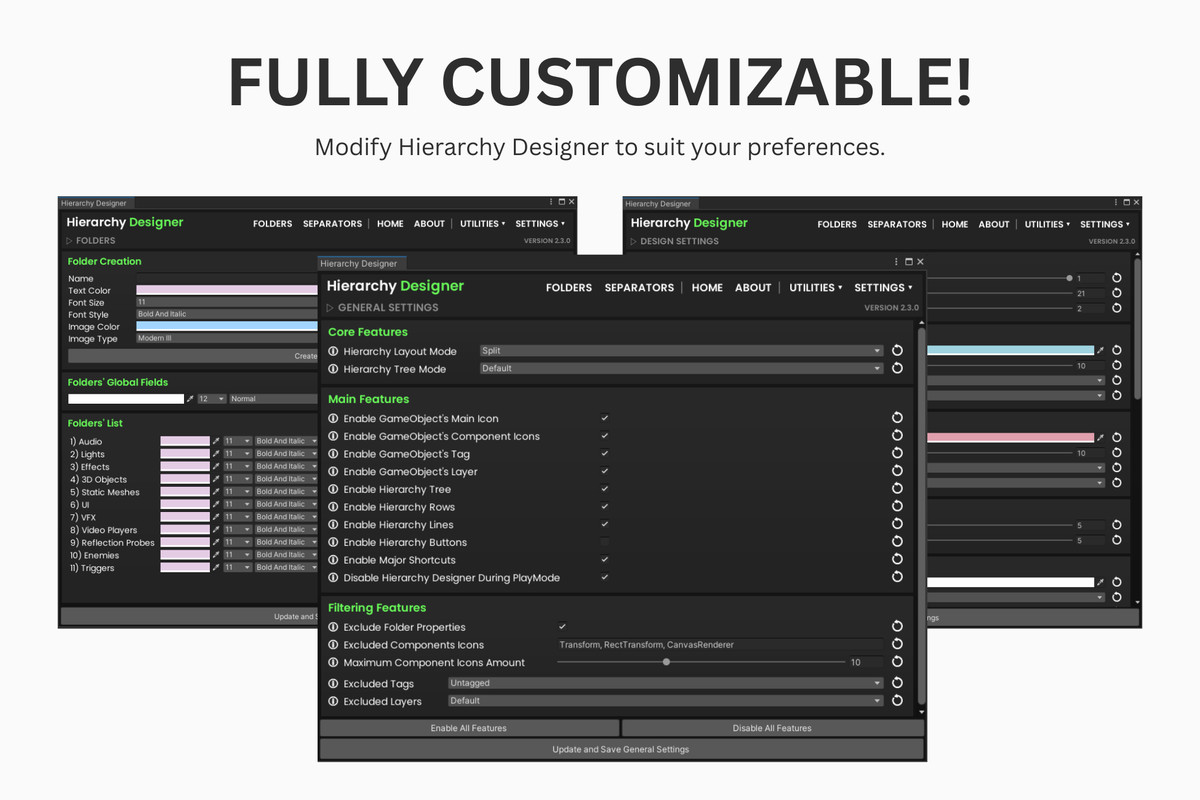Click info icon beside Hierarchy Tree Mode
The image size is (1200, 800).
point(333,369)
